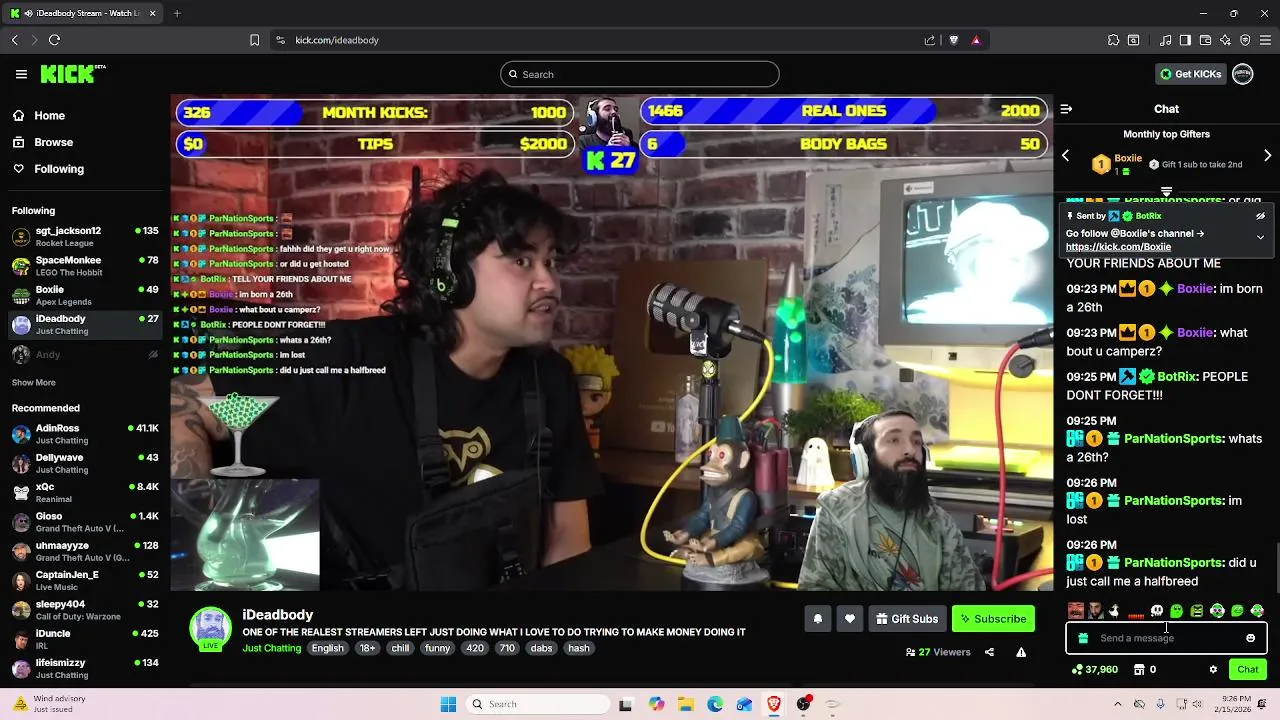
Task: Open gift icon inside message box
Action: pyautogui.click(x=1083, y=638)
